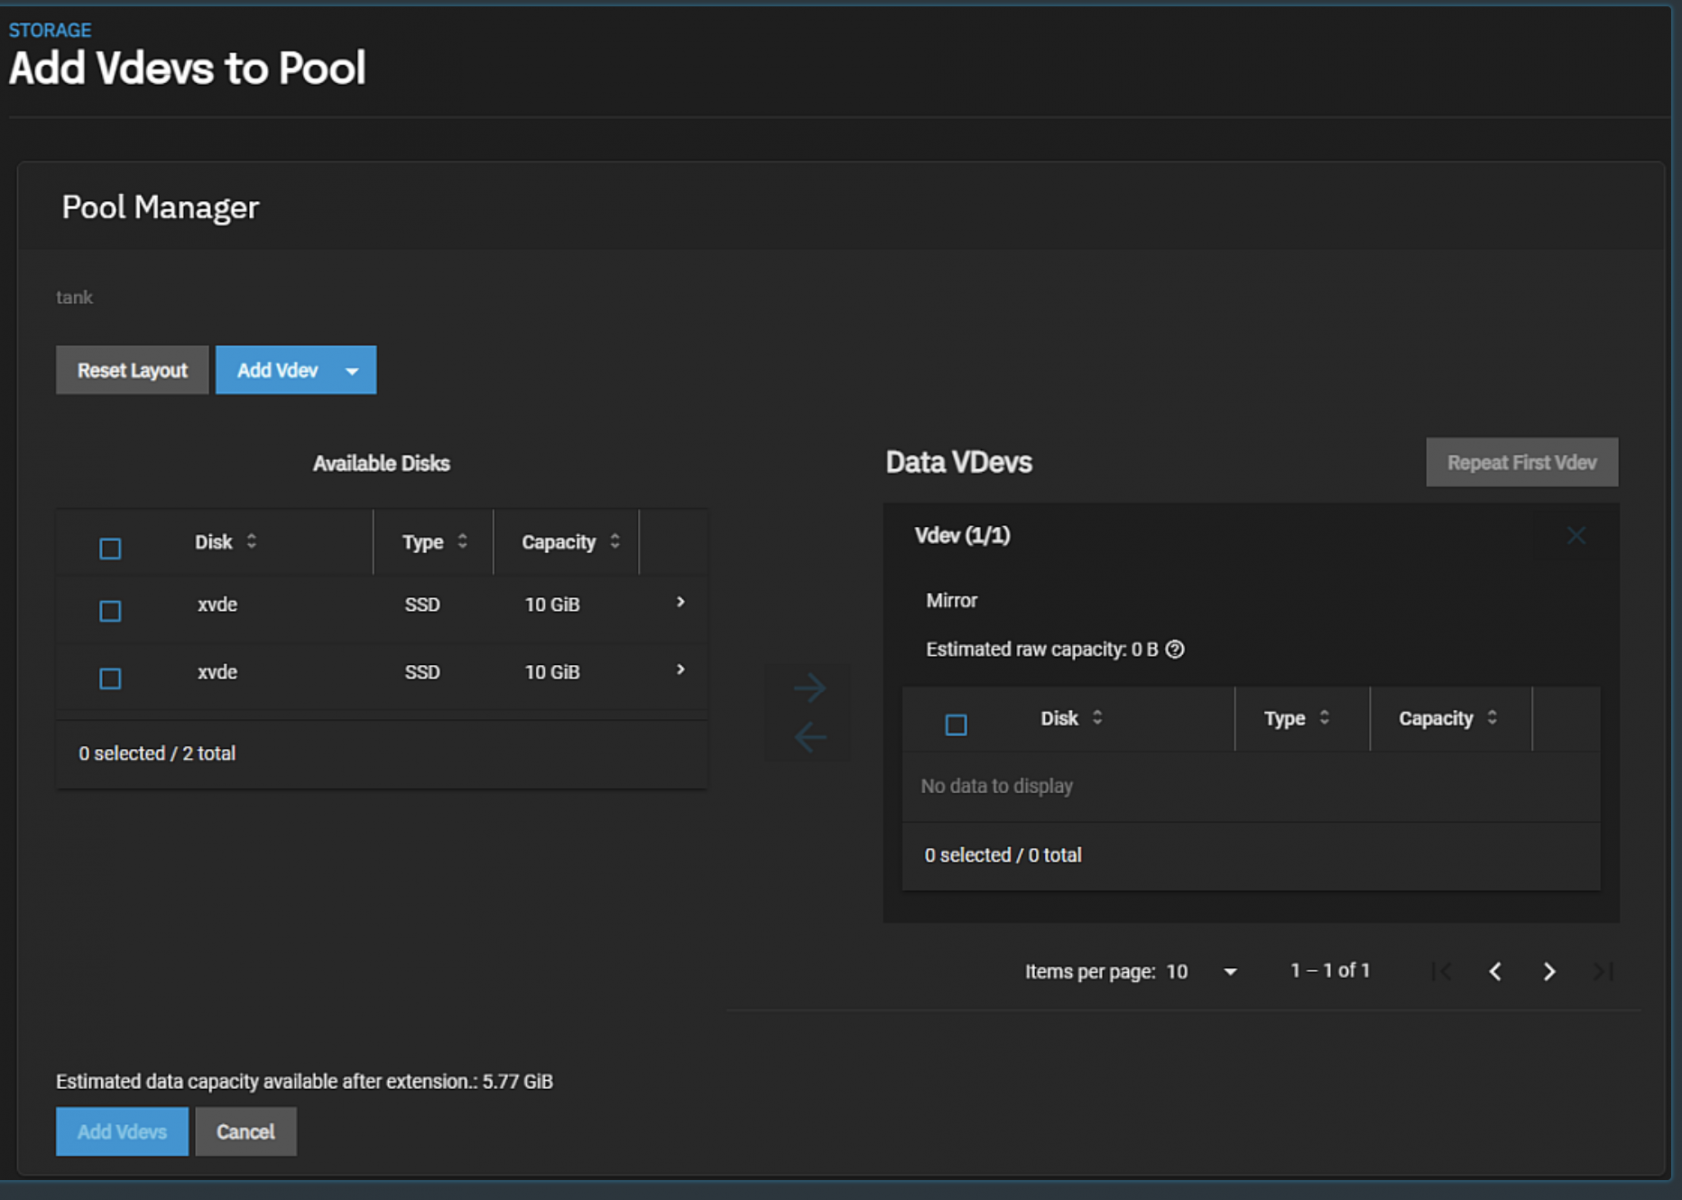Confirm with the Add Vdevs button
Screen dimensions: 1682x1200
(x=122, y=1132)
